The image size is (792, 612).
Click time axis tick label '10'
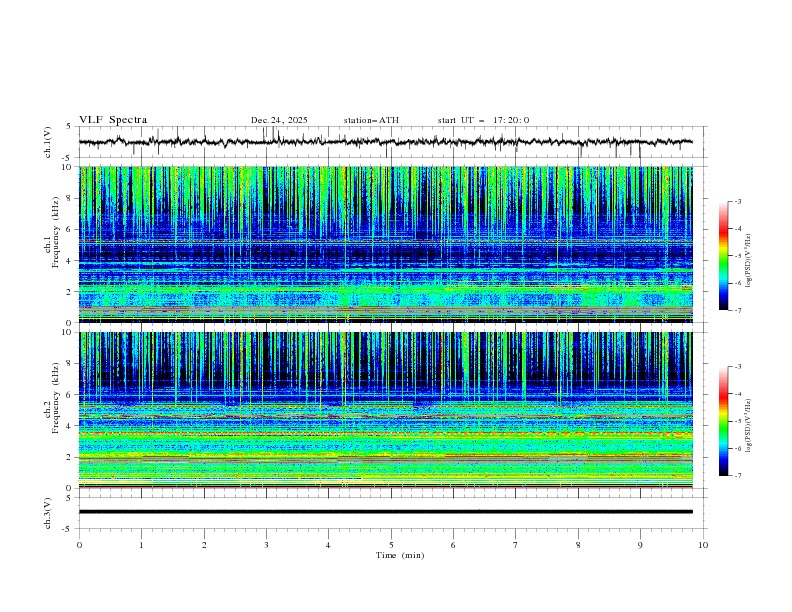pyautogui.click(x=703, y=545)
